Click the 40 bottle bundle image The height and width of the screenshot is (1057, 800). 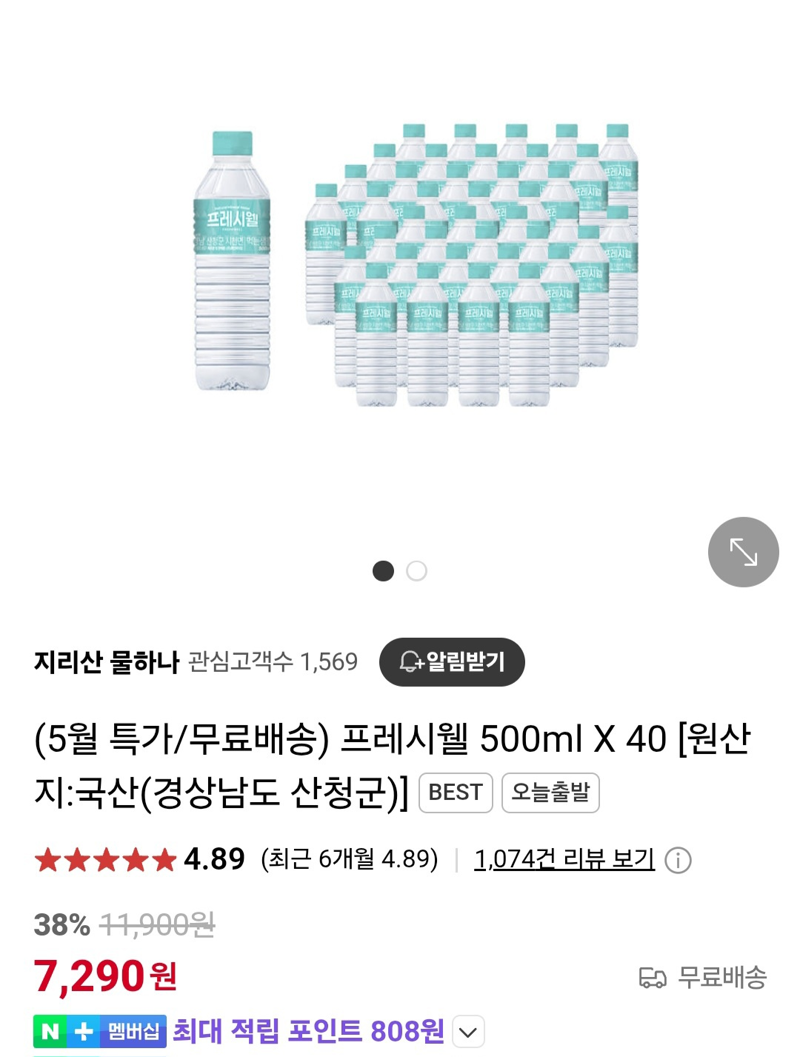pos(472,265)
